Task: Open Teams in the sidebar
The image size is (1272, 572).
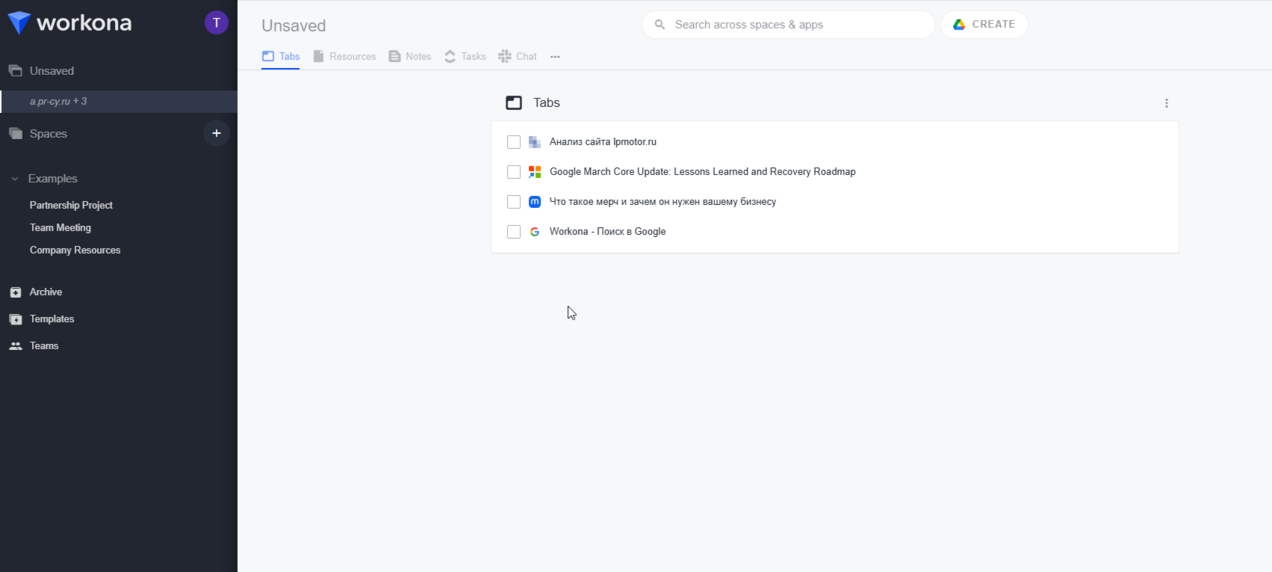Action: coord(44,346)
